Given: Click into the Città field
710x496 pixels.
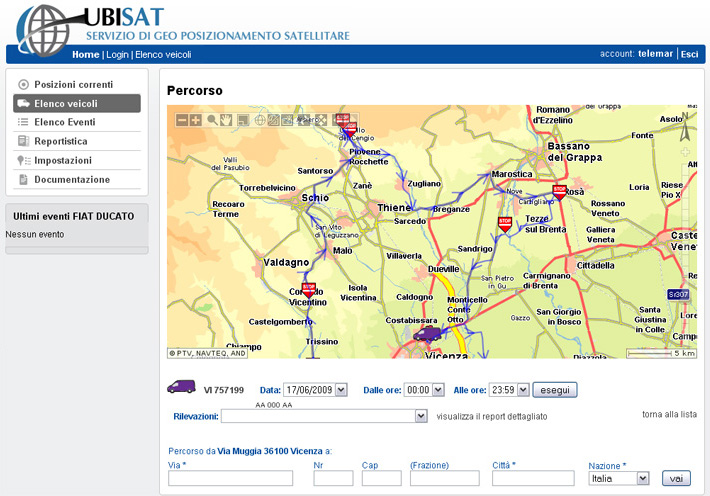Looking at the screenshot, I should pyautogui.click(x=533, y=478).
